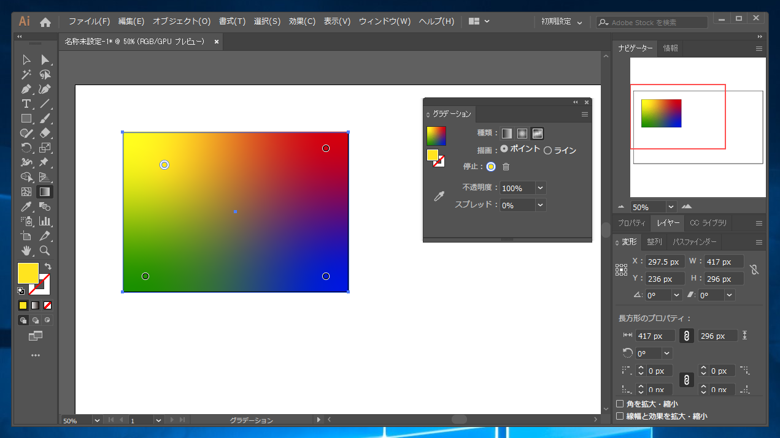The height and width of the screenshot is (438, 780).
Task: Open the スプレッド spread dropdown
Action: pyautogui.click(x=540, y=205)
